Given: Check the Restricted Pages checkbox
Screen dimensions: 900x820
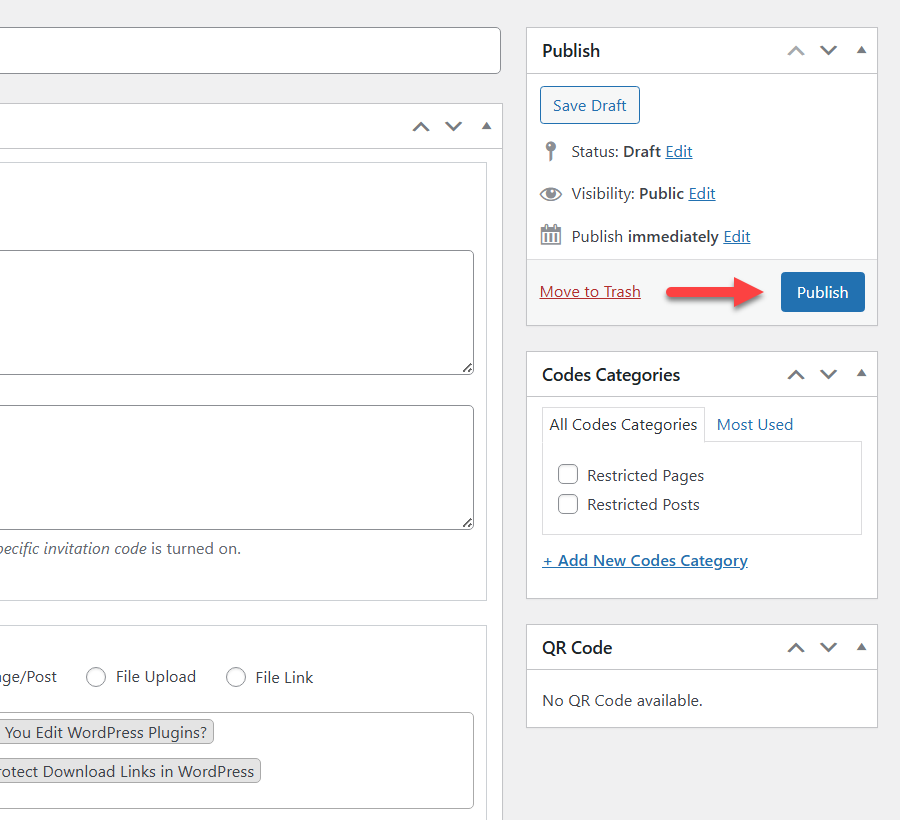Looking at the screenshot, I should coord(568,475).
